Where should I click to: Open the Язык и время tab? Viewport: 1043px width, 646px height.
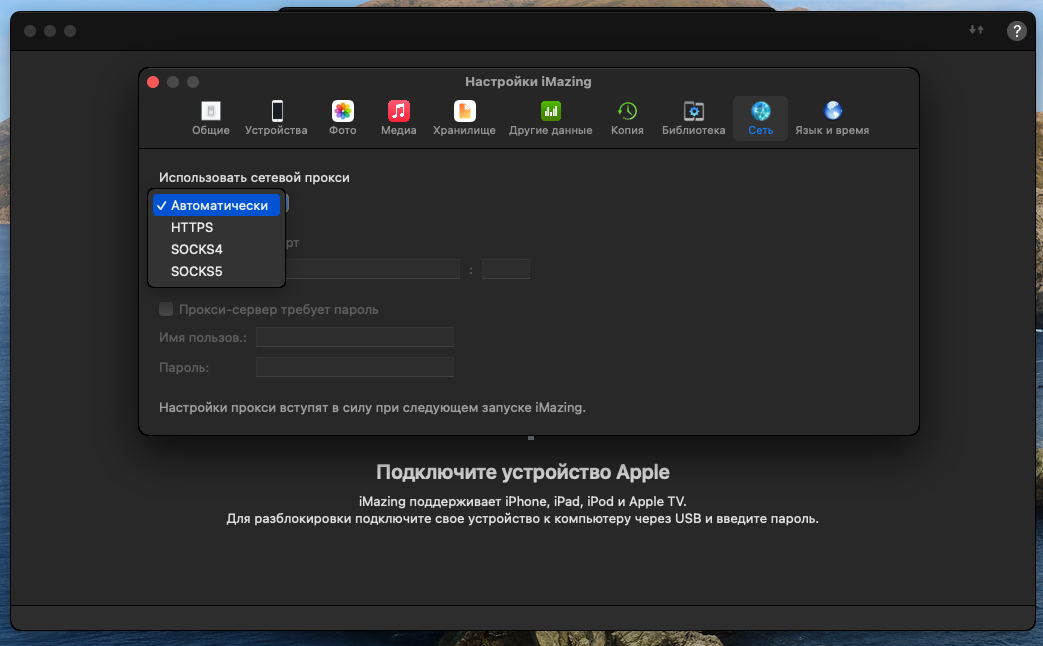pyautogui.click(x=832, y=118)
